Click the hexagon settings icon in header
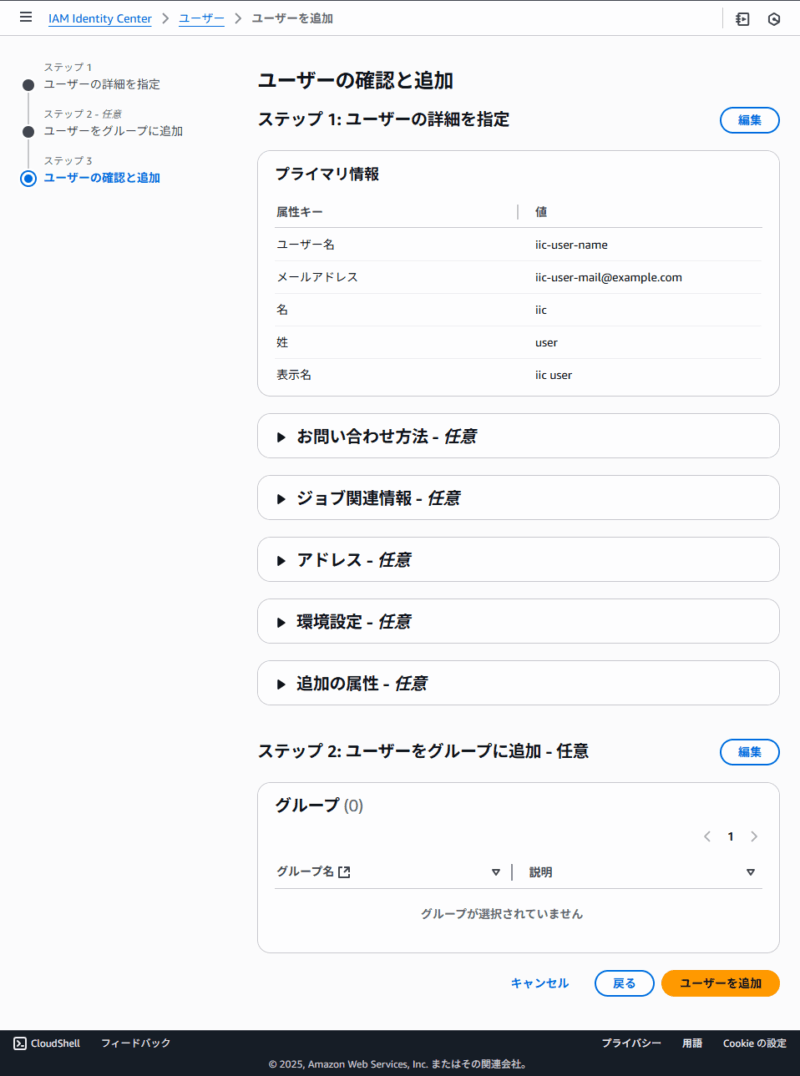Screen dimensions: 800x1076 click(x=774, y=19)
